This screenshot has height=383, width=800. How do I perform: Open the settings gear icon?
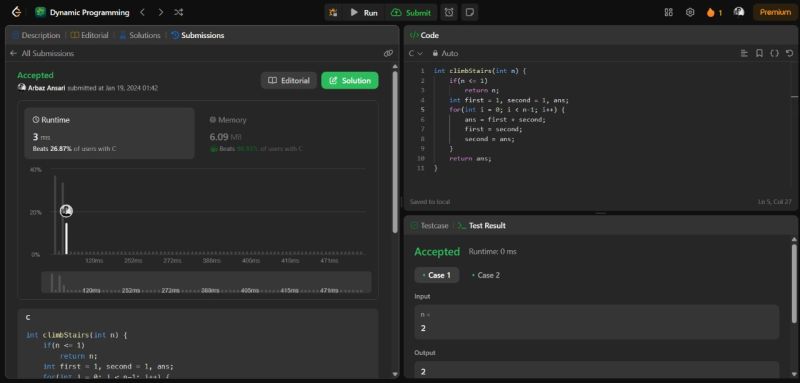(x=690, y=12)
